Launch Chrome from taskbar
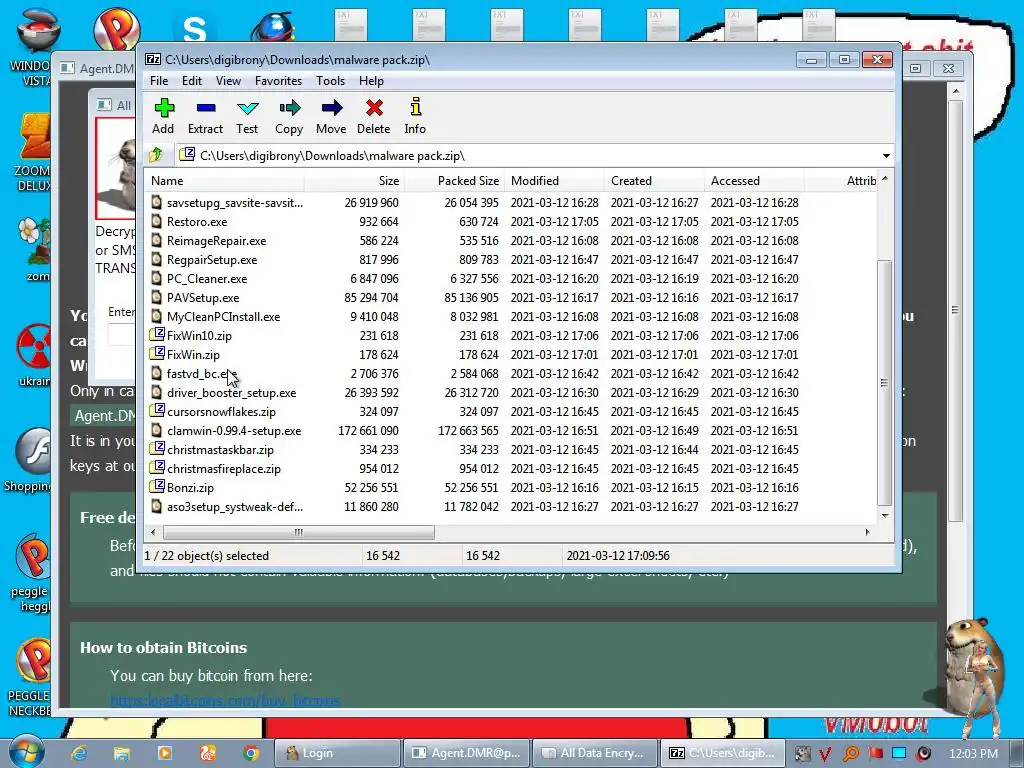Viewport: 1024px width, 768px height. point(251,753)
